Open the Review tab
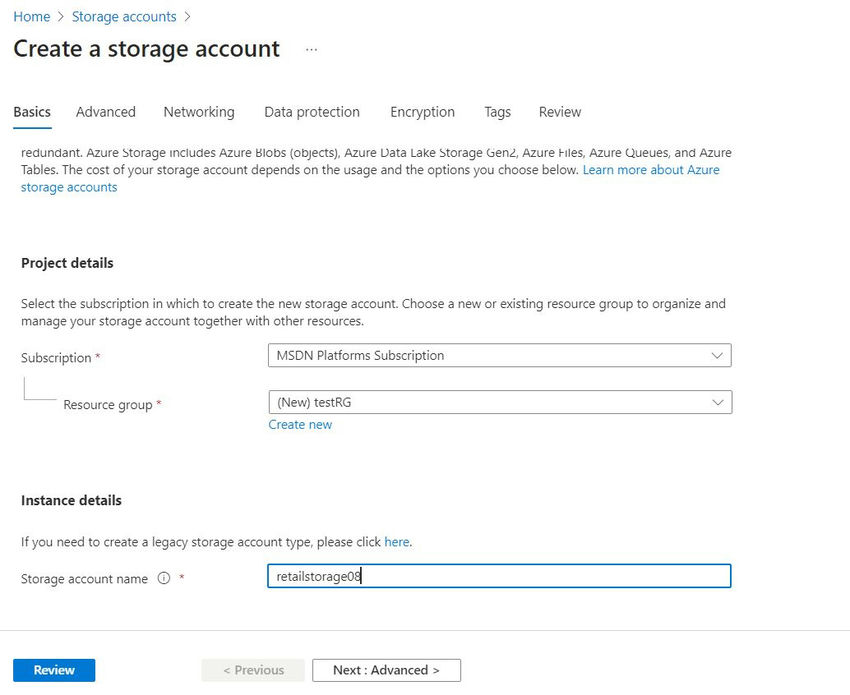The height and width of the screenshot is (695, 850). coord(559,112)
